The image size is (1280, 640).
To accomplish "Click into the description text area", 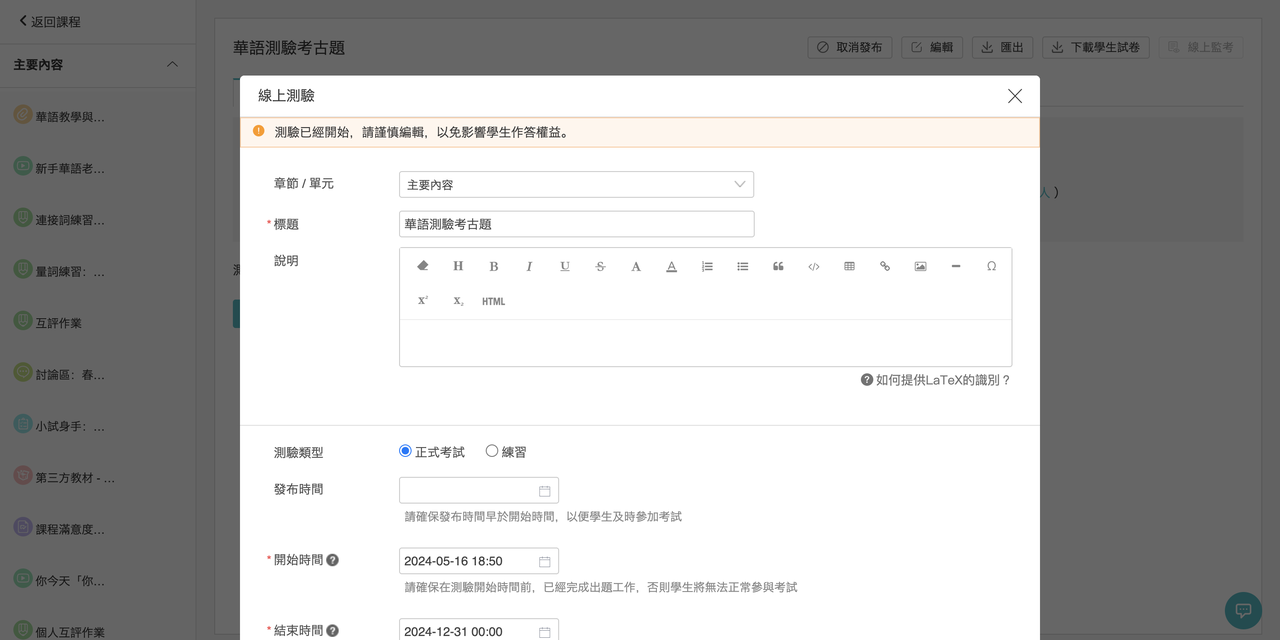I will tap(705, 343).
